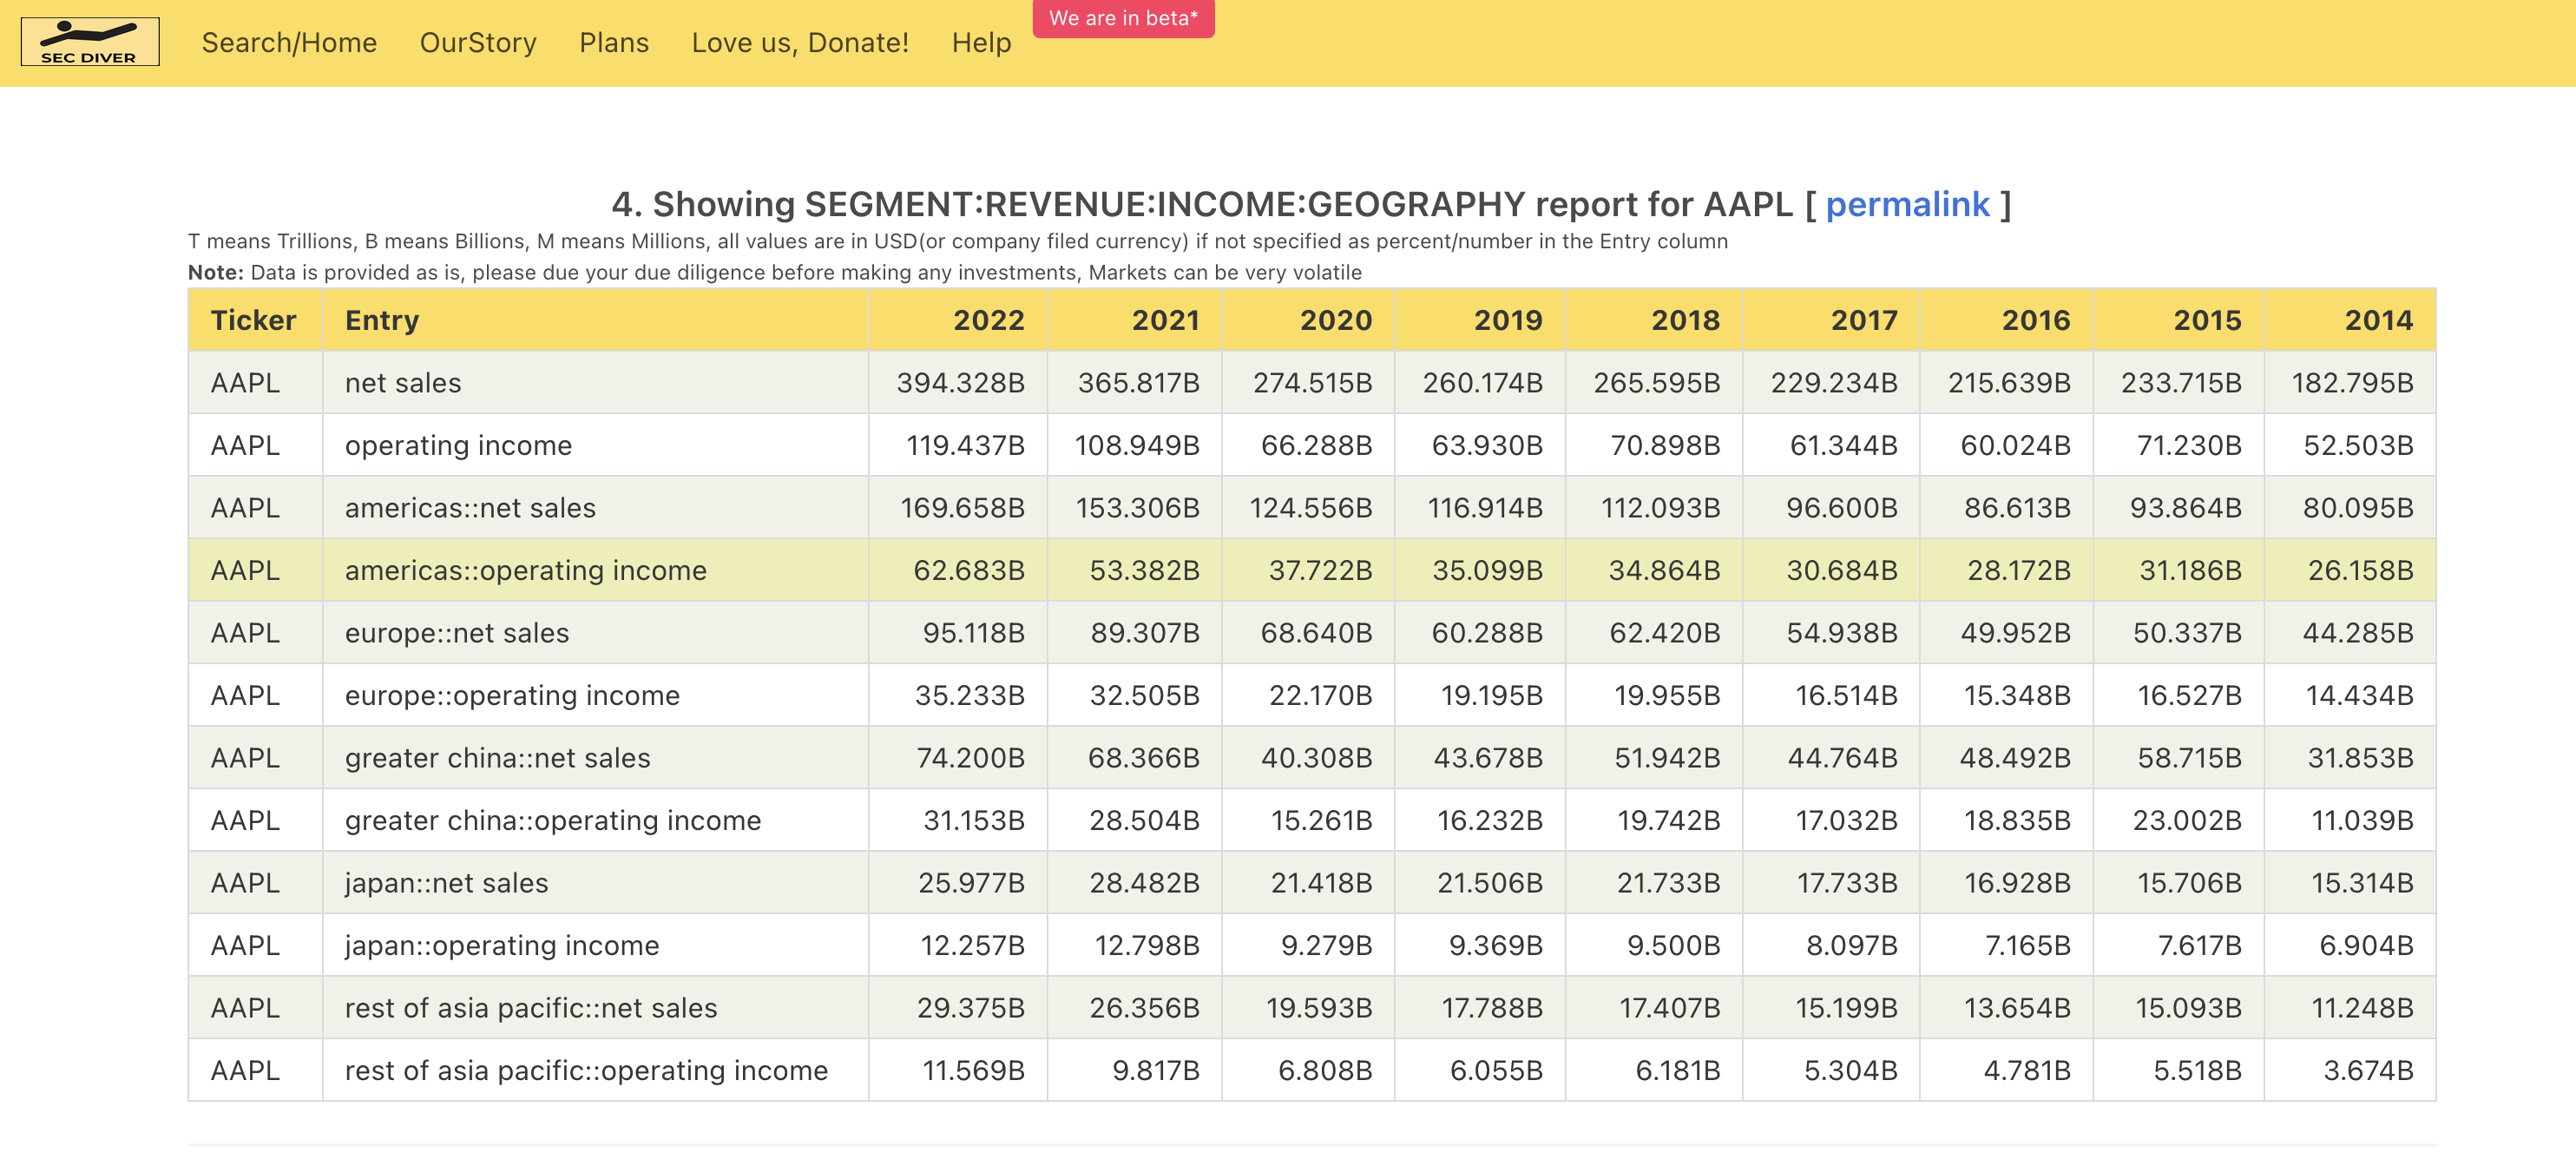The width and height of the screenshot is (2576, 1153).
Task: Click the 96.600B americas 2017 sales
Action: click(1841, 508)
